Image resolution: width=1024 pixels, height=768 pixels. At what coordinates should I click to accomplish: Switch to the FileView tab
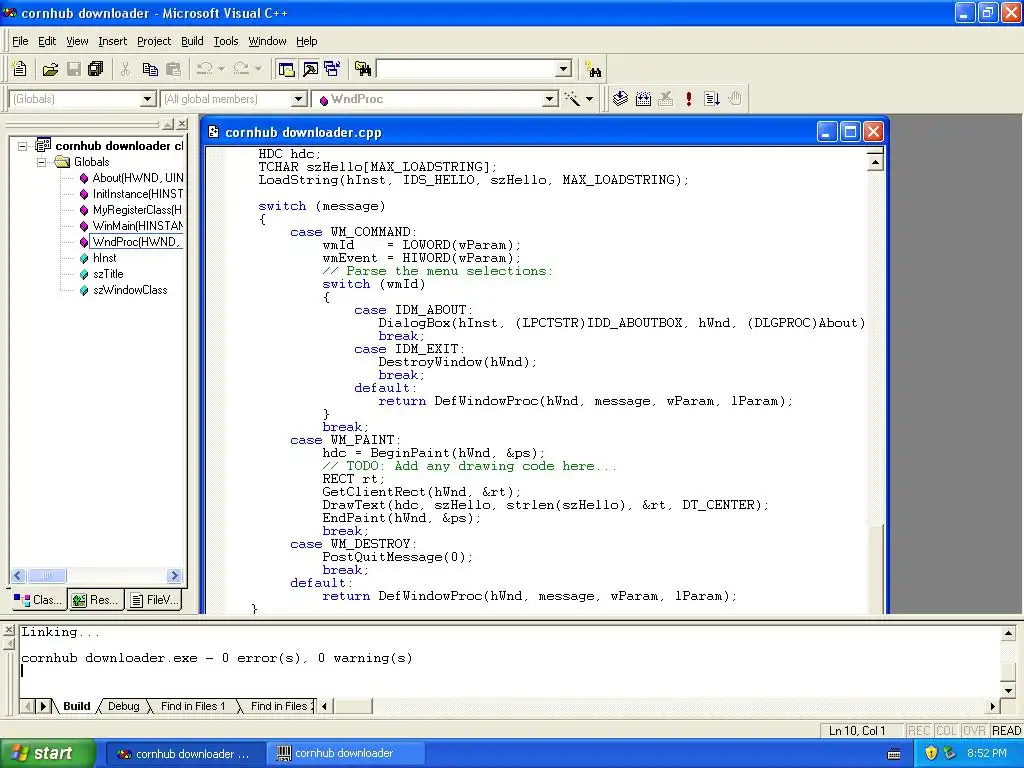(153, 600)
